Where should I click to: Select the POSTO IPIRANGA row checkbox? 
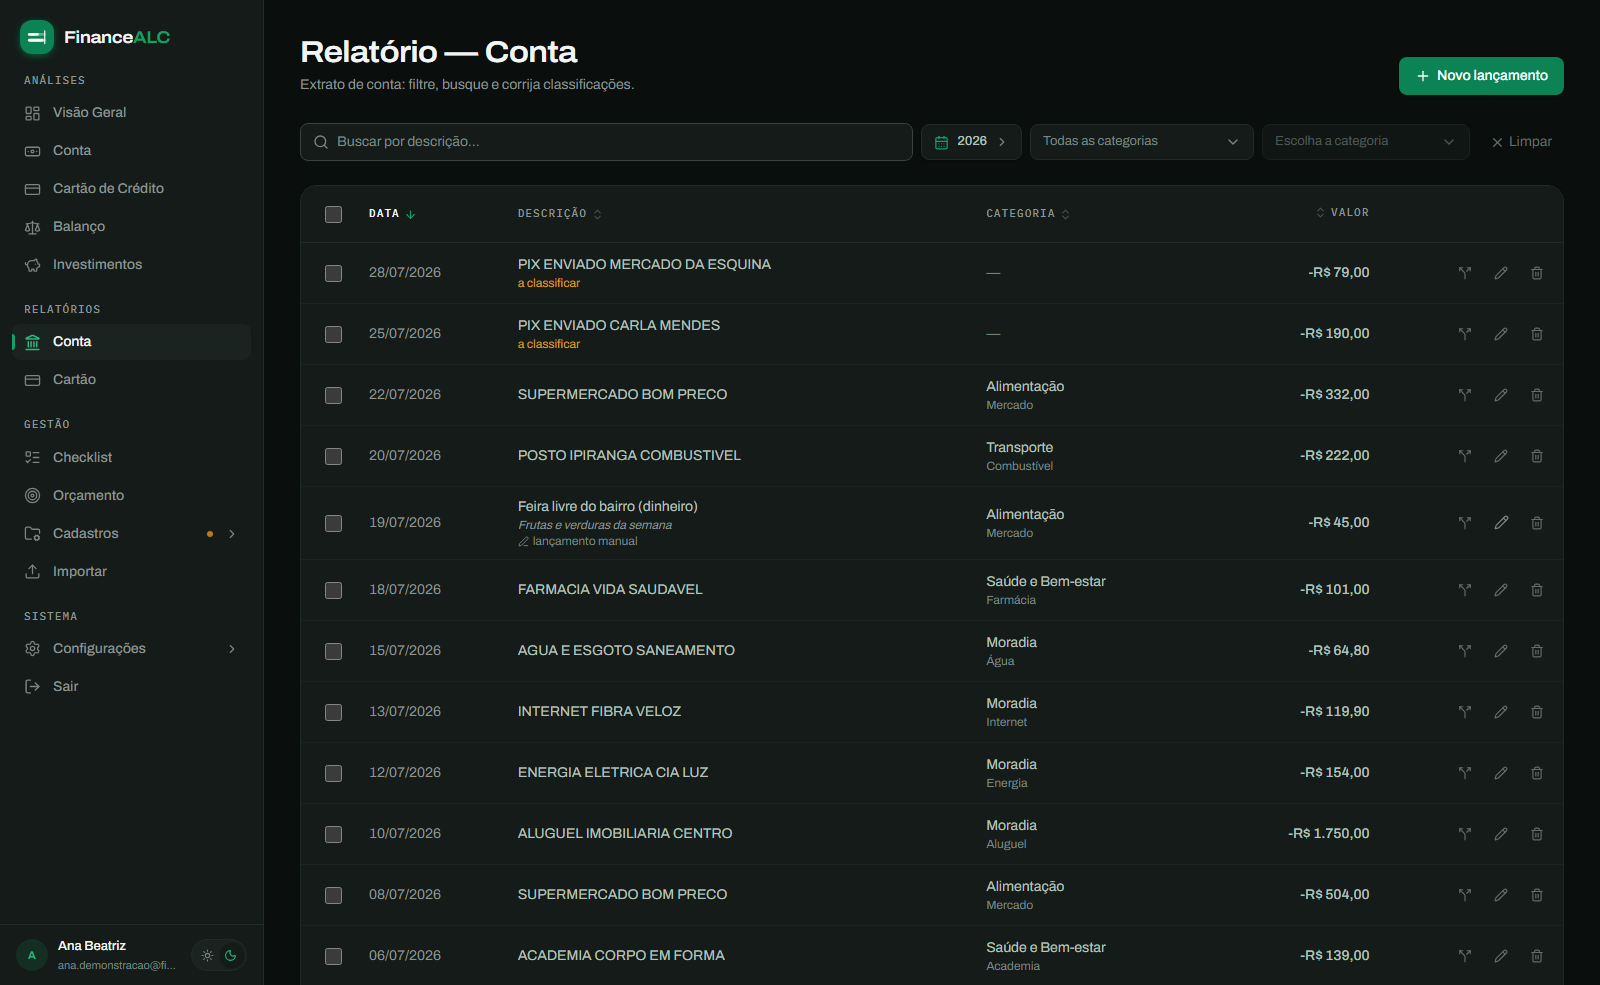click(x=334, y=456)
